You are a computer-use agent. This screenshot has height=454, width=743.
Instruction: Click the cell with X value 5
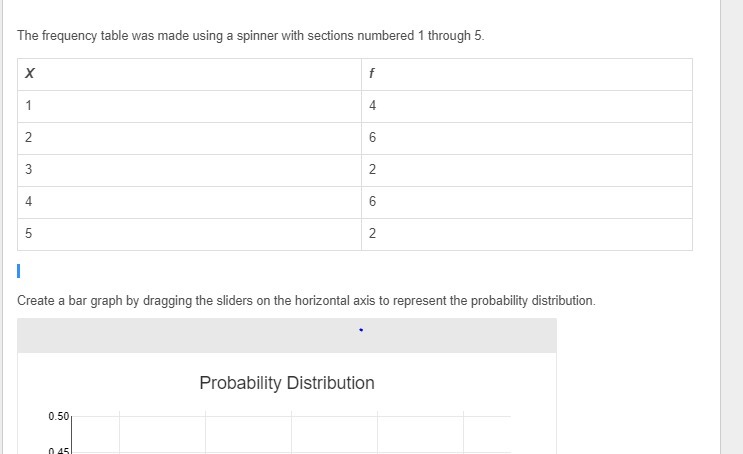(190, 234)
